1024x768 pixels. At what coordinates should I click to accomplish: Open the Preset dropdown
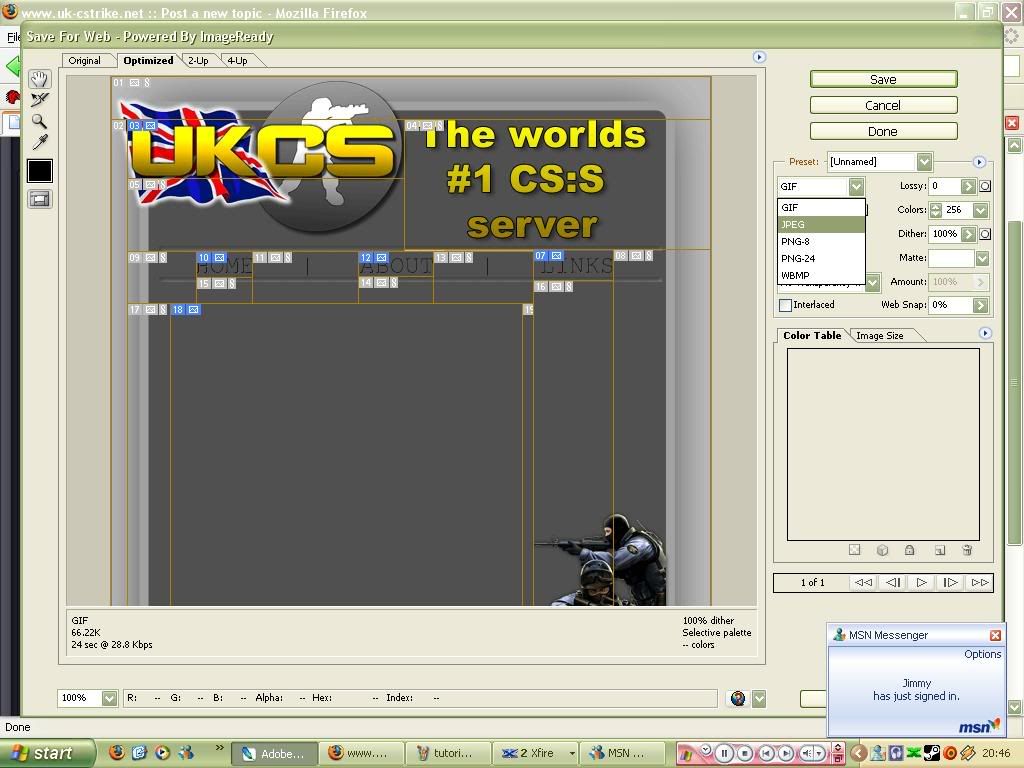tap(924, 161)
